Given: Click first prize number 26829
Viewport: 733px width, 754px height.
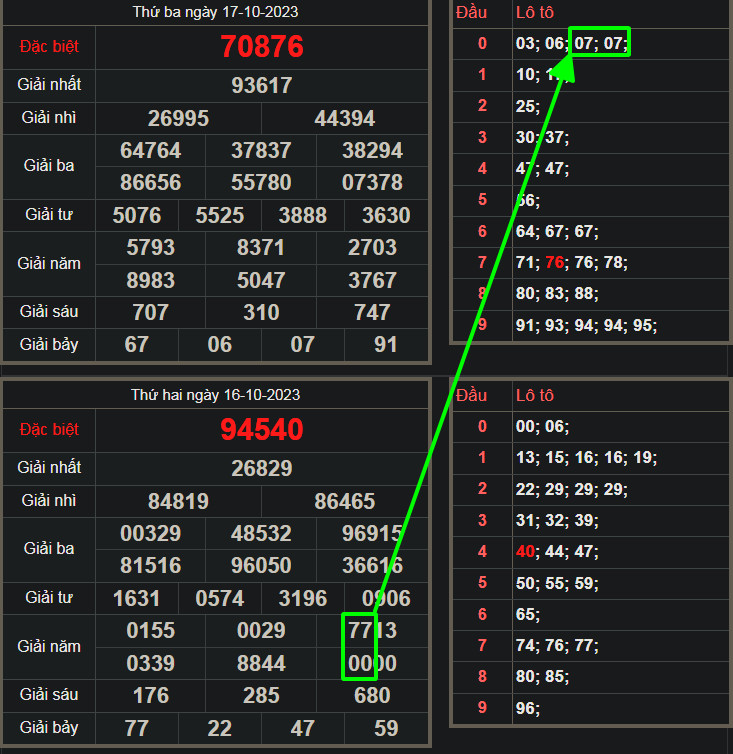Looking at the screenshot, I should (x=262, y=469).
